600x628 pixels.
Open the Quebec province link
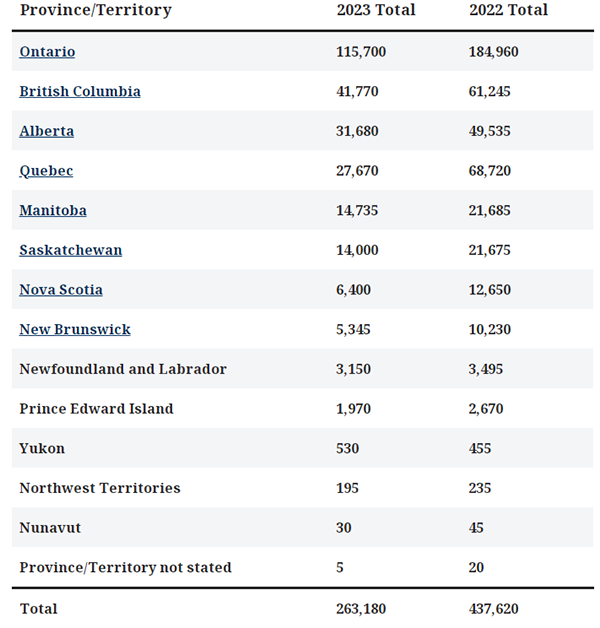46,171
